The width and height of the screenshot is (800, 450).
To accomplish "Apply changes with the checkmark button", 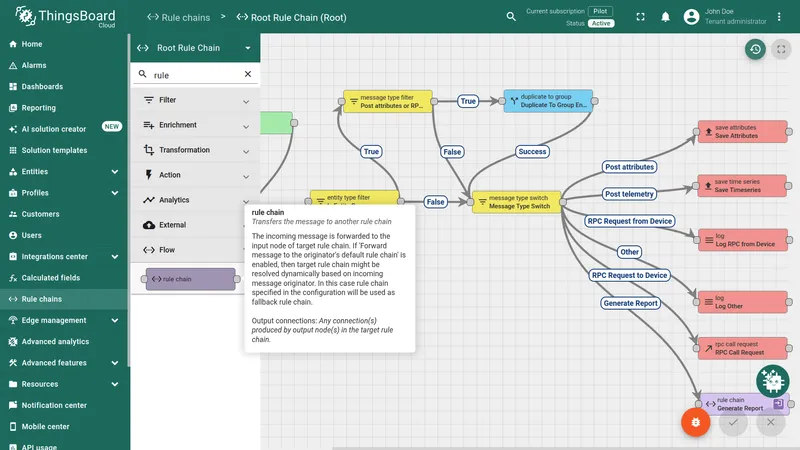I will 733,422.
